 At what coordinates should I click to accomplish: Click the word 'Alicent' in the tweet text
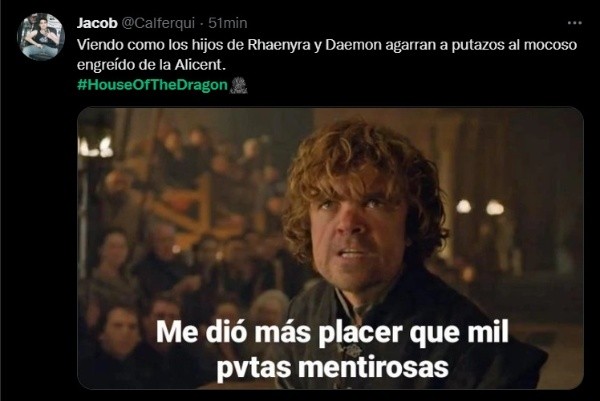(x=198, y=65)
